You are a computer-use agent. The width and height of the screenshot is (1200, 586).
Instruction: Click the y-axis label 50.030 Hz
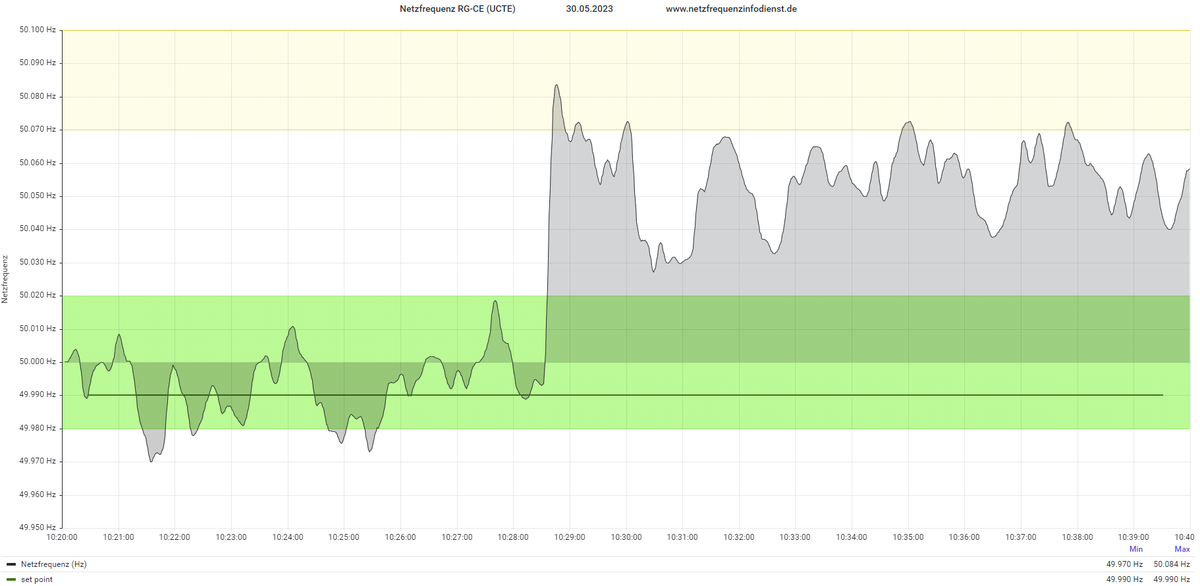pos(37,262)
